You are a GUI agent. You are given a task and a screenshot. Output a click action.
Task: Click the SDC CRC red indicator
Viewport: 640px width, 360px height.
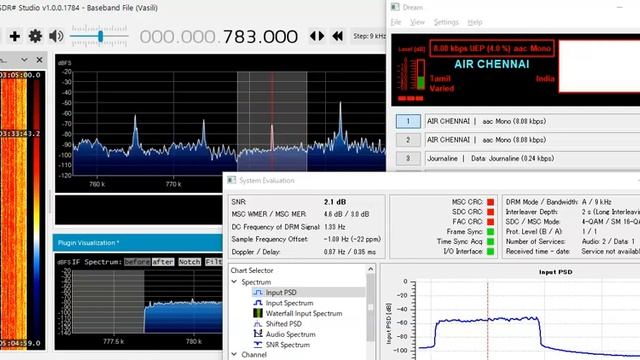click(491, 212)
